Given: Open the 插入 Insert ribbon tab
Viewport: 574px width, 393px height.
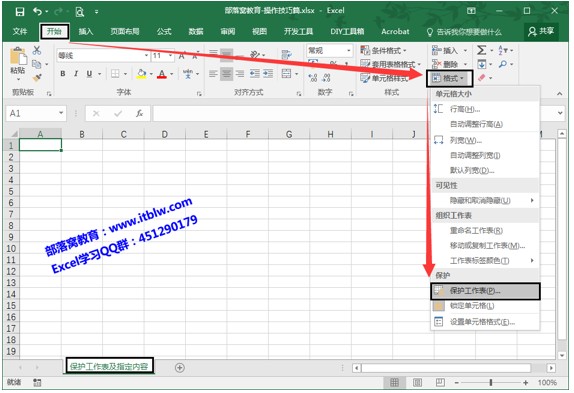Looking at the screenshot, I should pyautogui.click(x=85, y=31).
